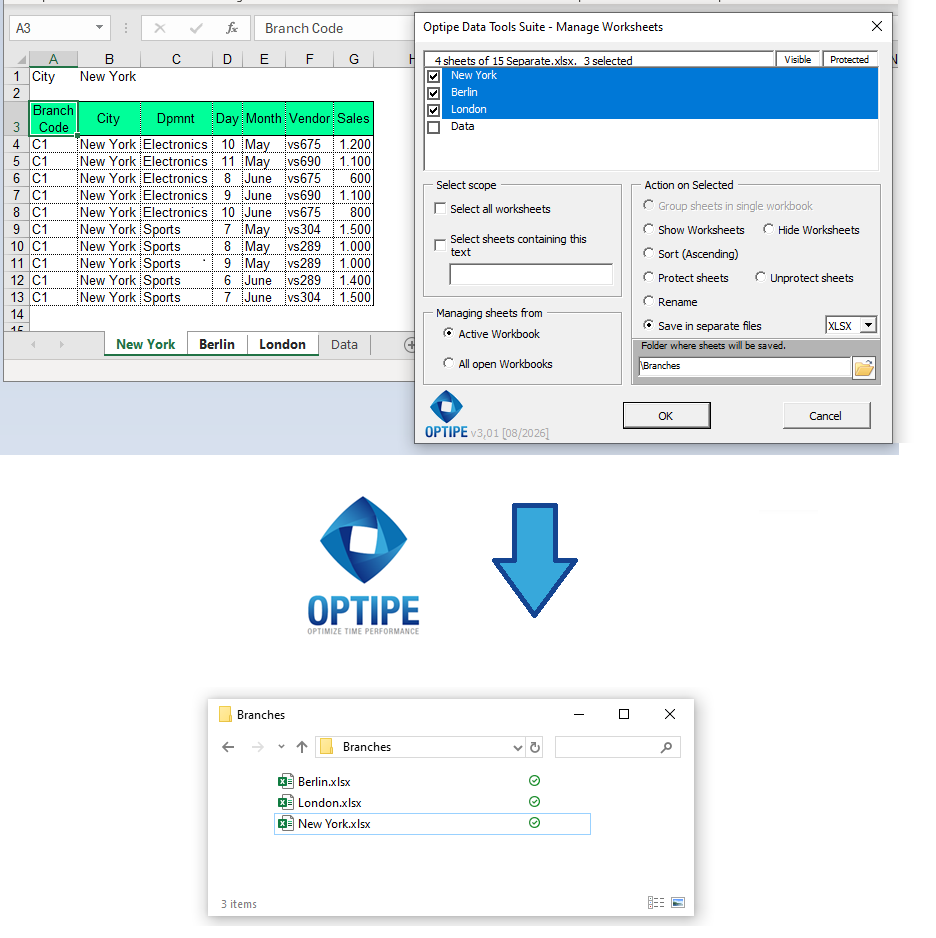Open Explorer recent locations chevron
Viewport: 936px width, 938px height.
pyautogui.click(x=281, y=747)
